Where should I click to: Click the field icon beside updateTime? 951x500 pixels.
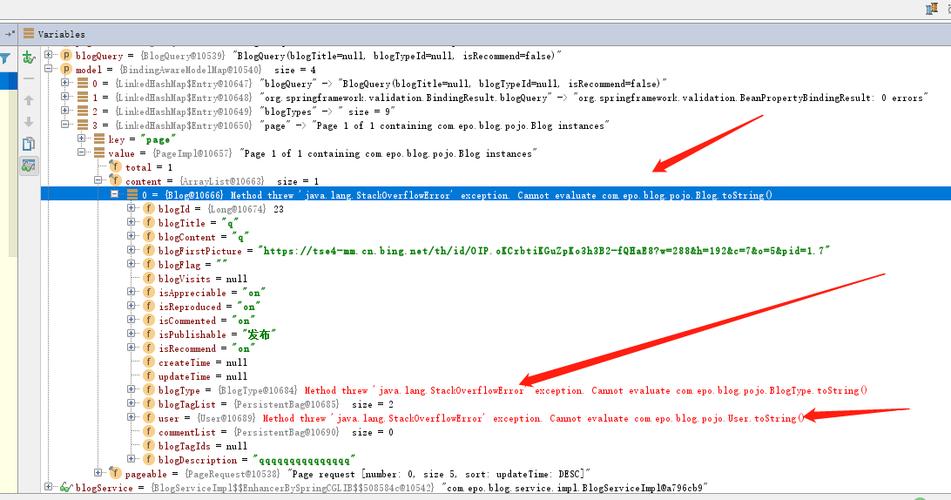[149, 376]
